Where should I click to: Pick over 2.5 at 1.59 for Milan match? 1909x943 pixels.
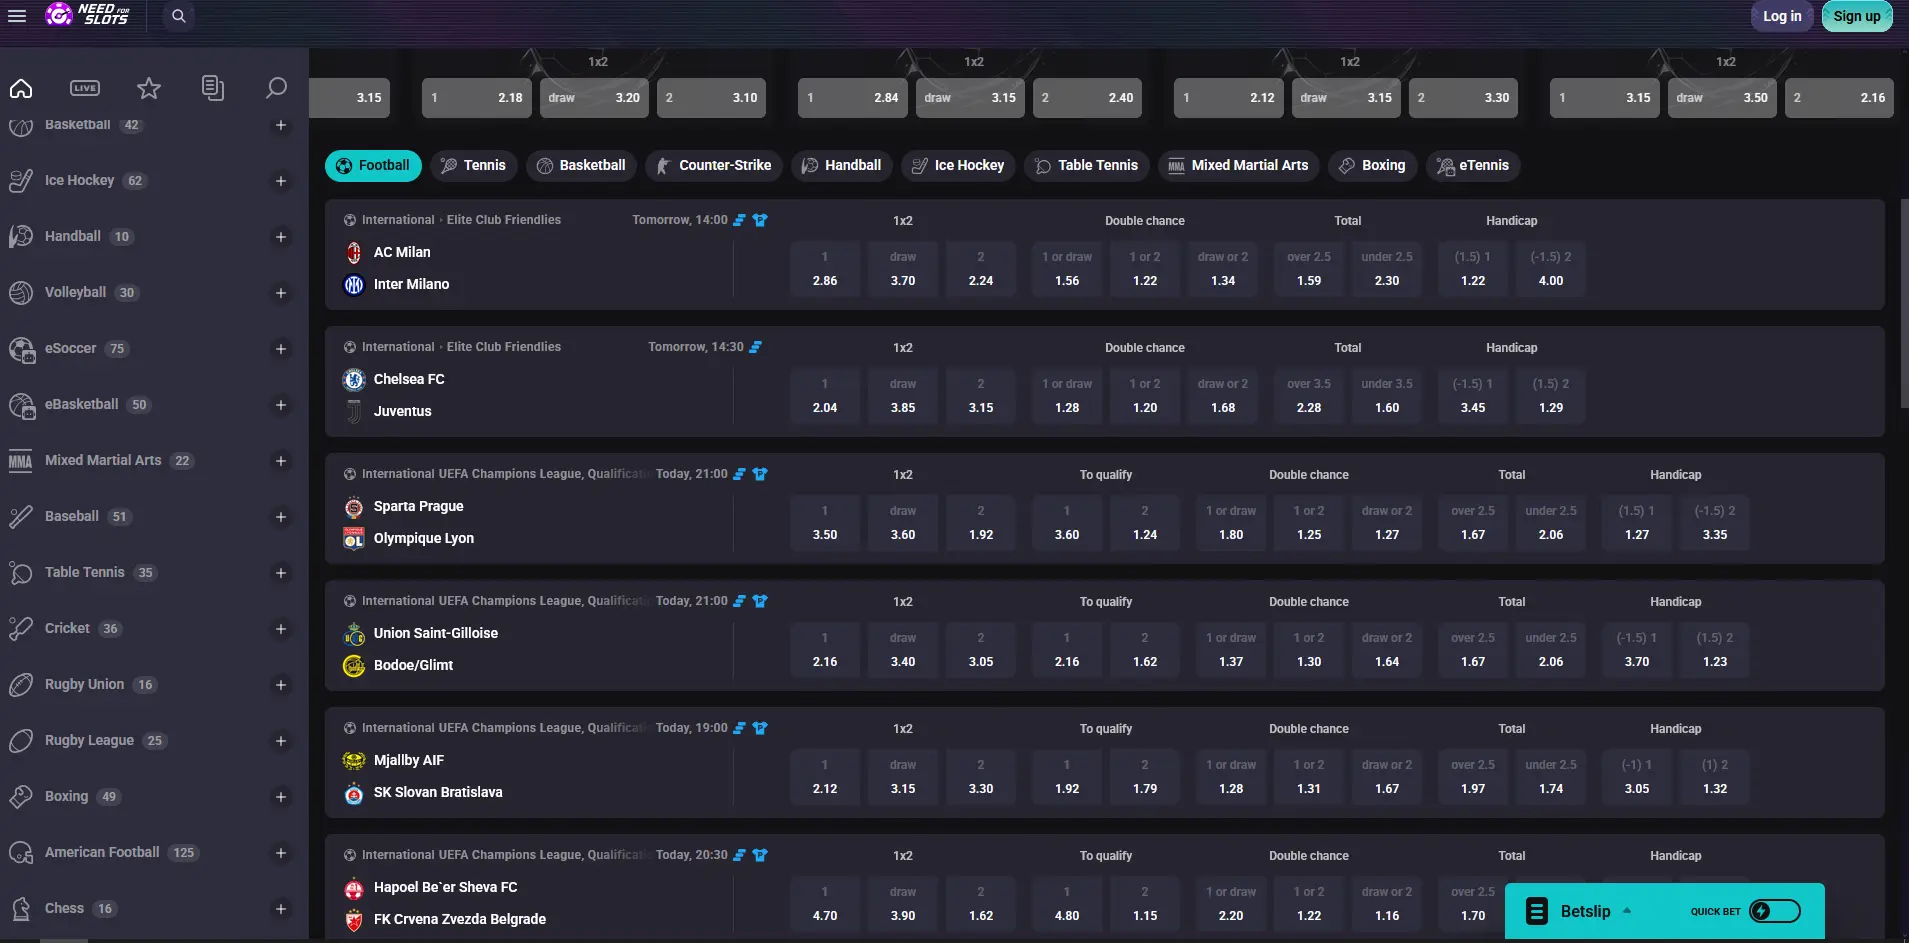click(x=1309, y=269)
